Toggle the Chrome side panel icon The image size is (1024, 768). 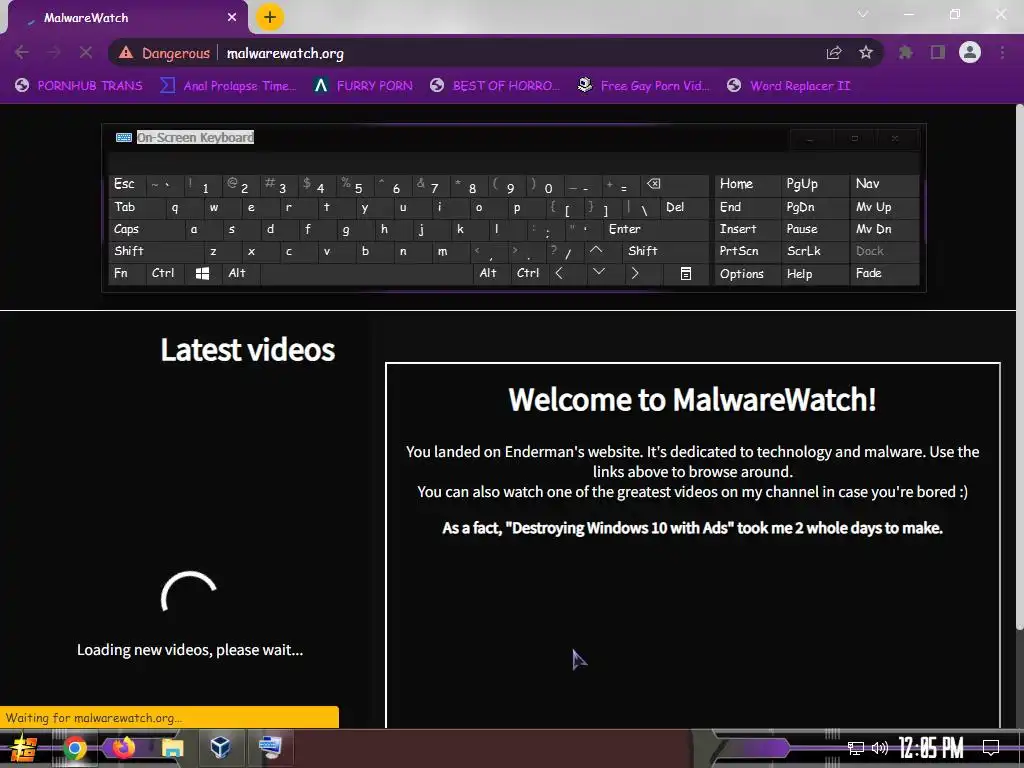[x=938, y=52]
